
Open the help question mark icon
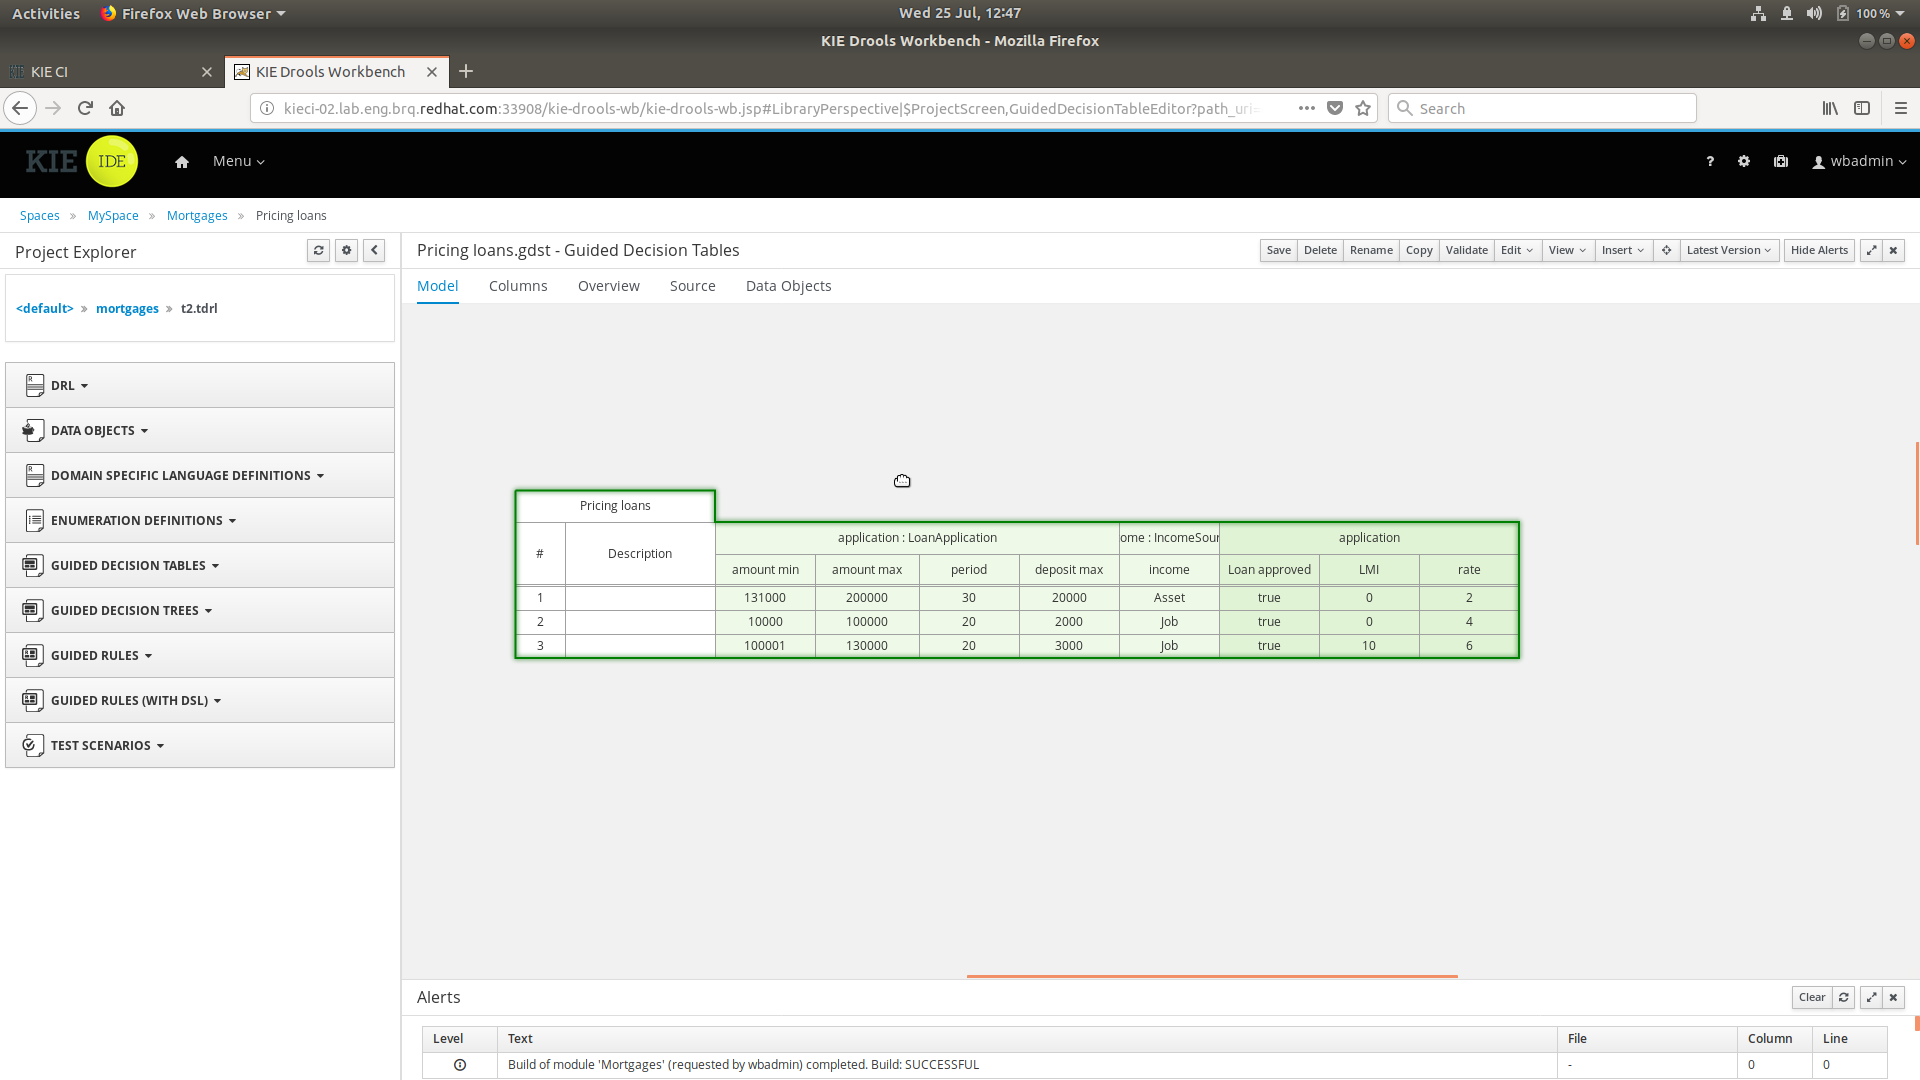1710,162
